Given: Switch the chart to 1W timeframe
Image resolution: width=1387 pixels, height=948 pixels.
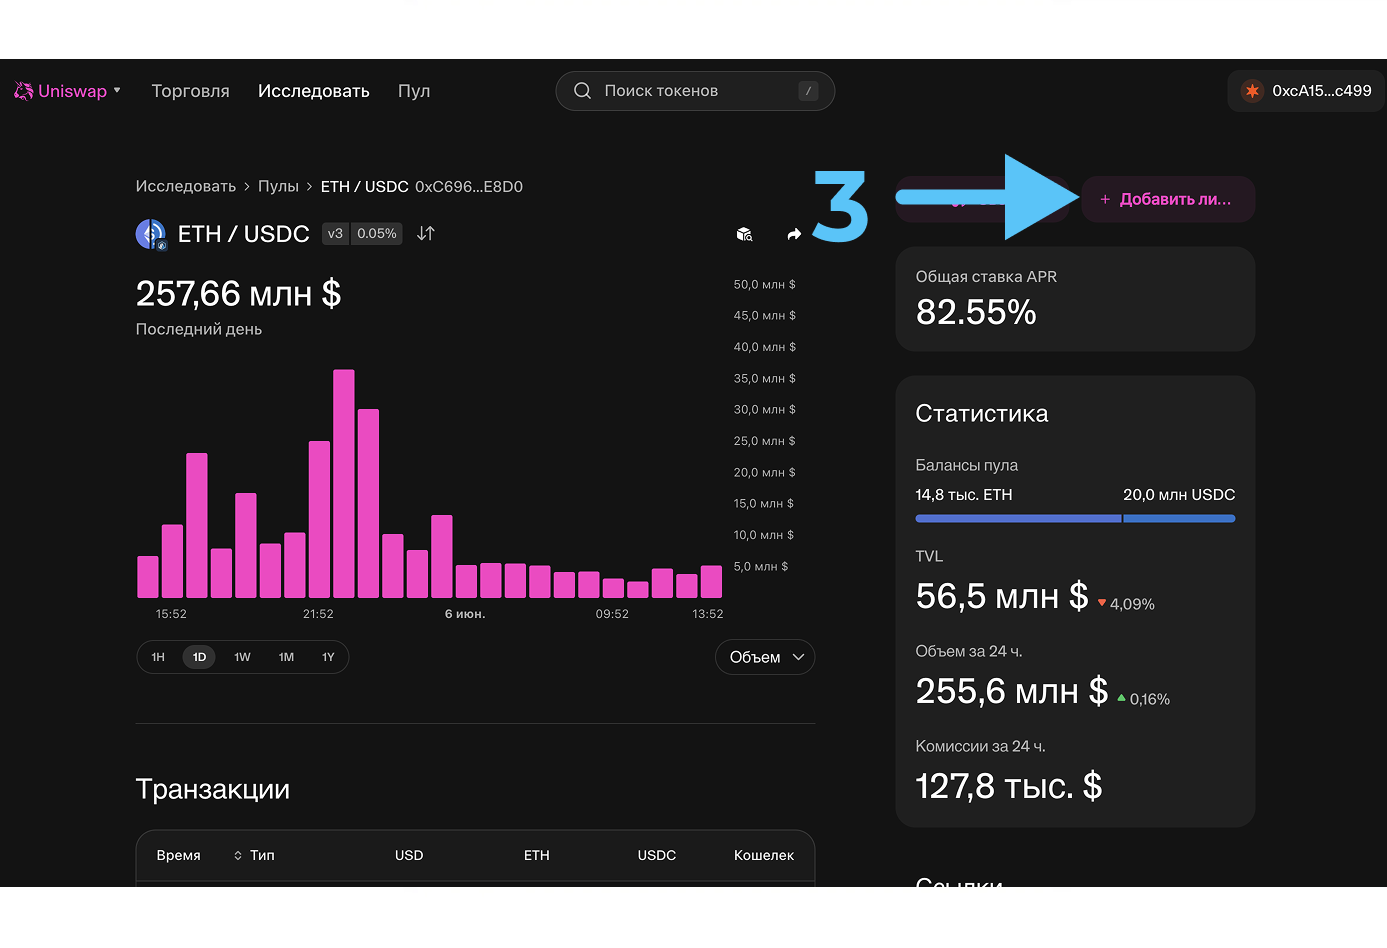Looking at the screenshot, I should 242,657.
